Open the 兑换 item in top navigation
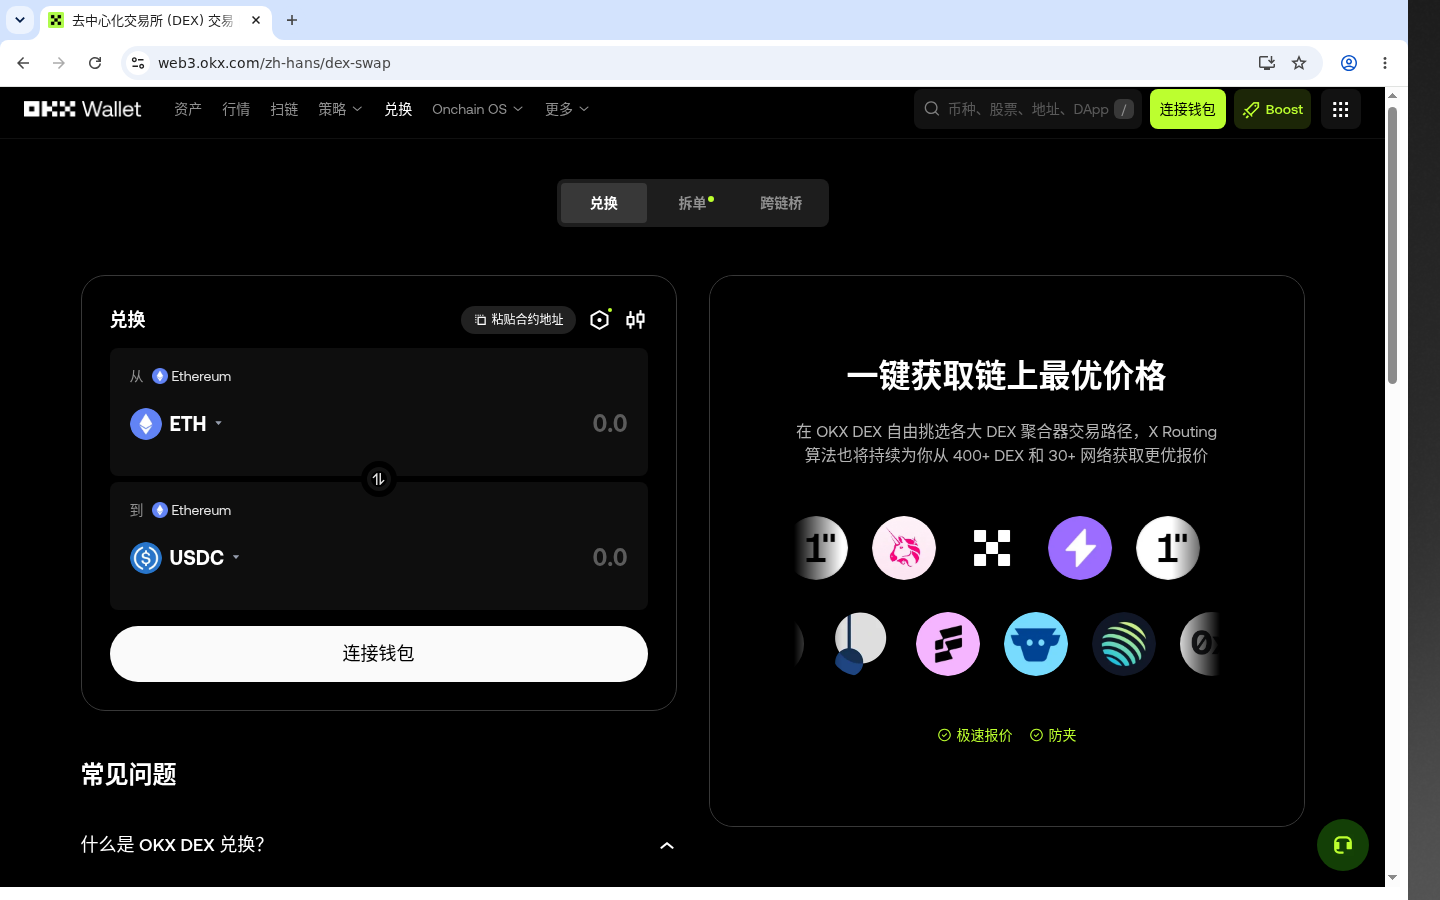 point(398,109)
